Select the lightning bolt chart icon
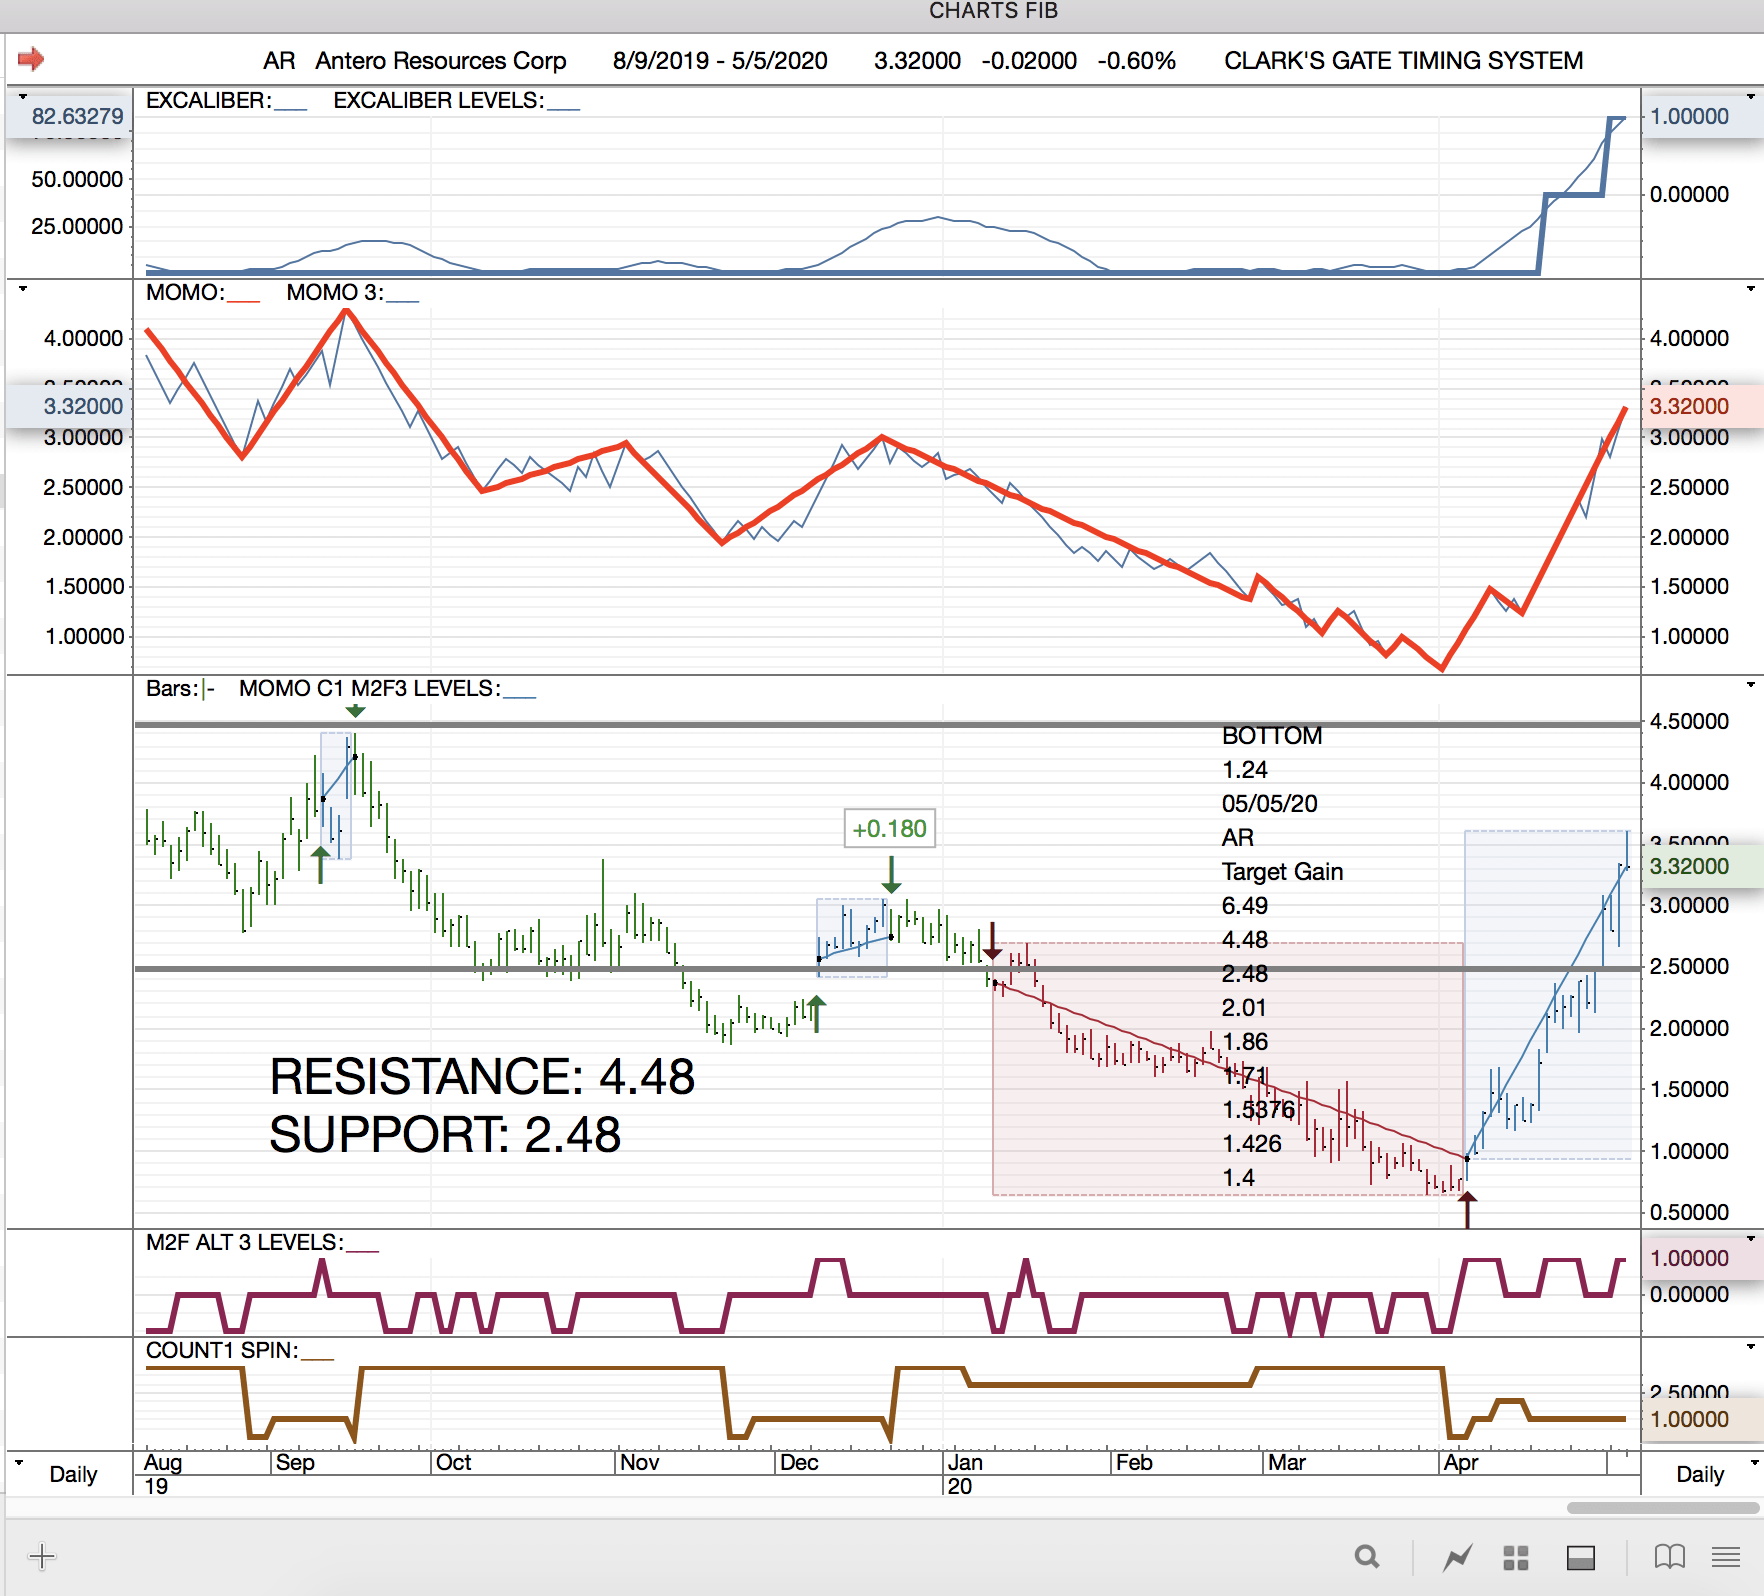This screenshot has height=1596, width=1764. tap(1457, 1557)
